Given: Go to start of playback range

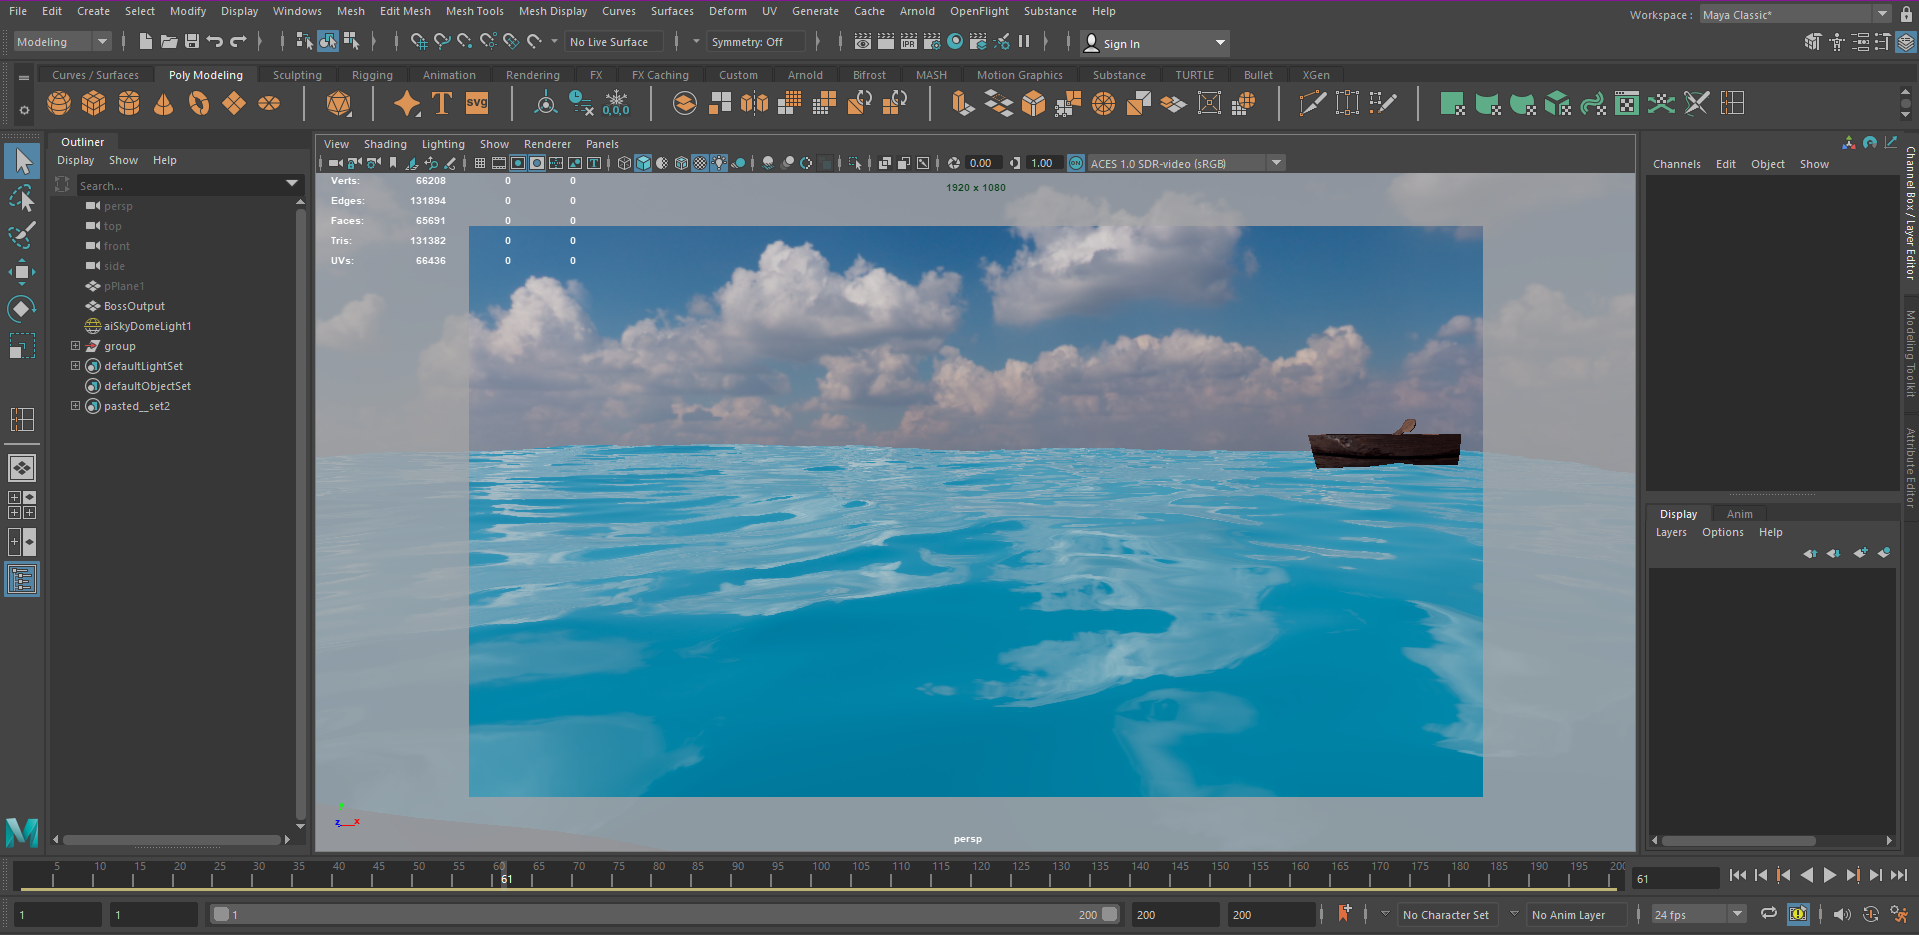Looking at the screenshot, I should [x=1737, y=875].
